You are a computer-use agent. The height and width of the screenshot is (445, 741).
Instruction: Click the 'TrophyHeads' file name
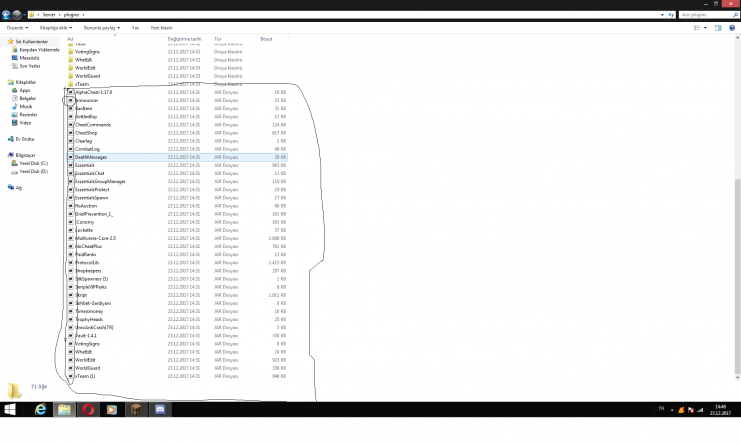[89, 319]
